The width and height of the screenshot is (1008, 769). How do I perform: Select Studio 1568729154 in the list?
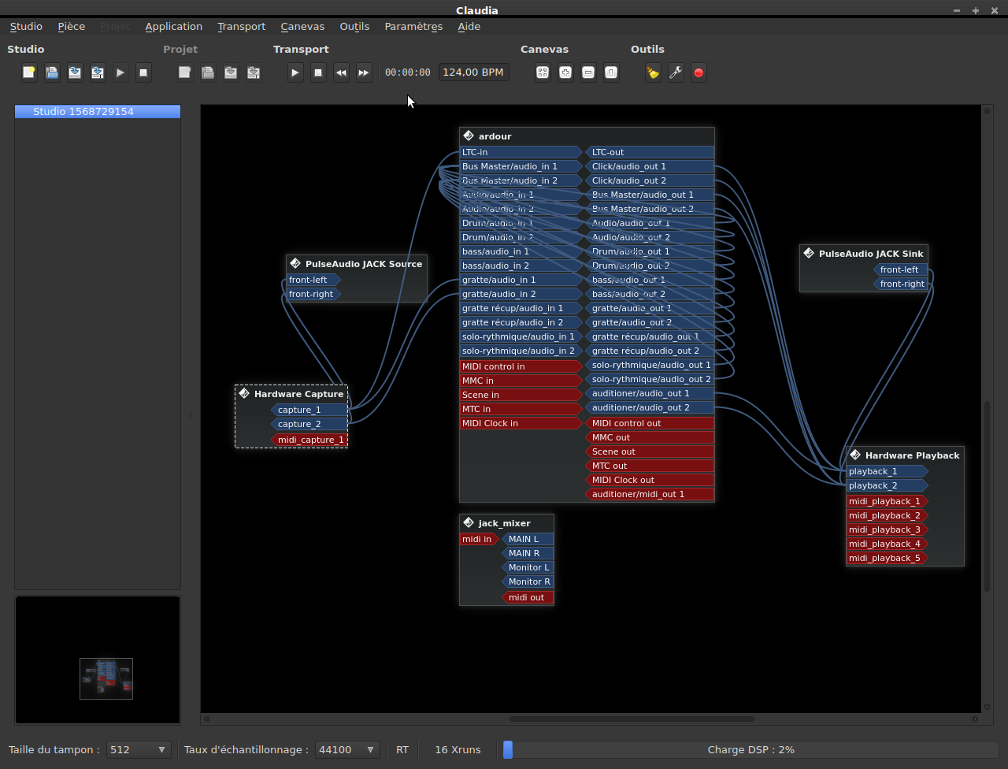coord(97,112)
